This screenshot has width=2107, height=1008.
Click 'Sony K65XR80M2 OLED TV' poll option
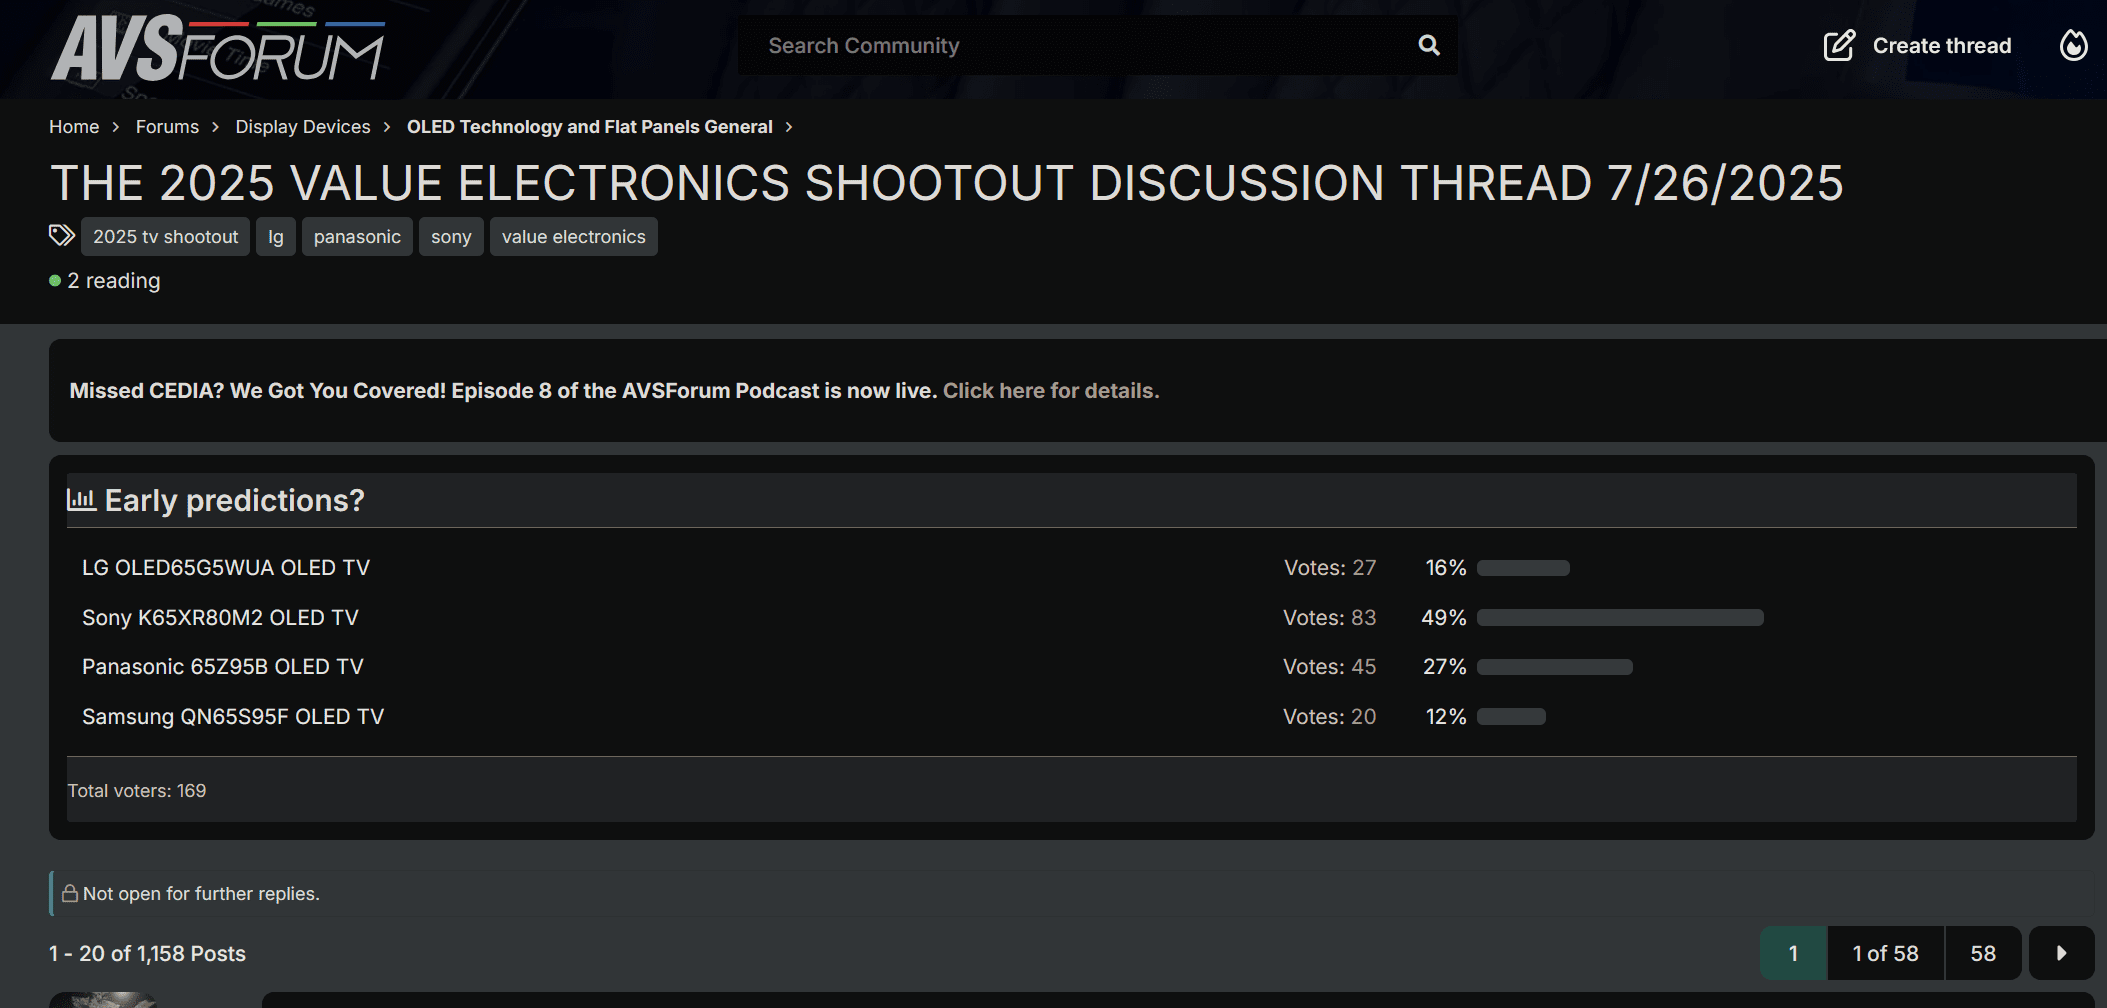click(220, 618)
